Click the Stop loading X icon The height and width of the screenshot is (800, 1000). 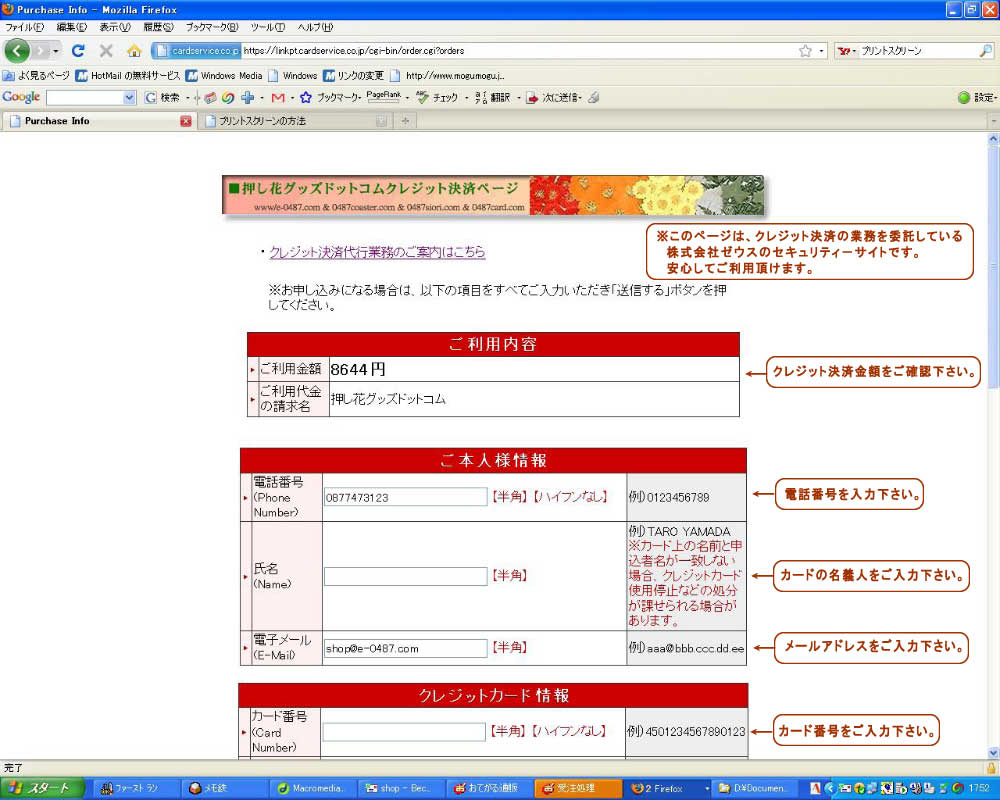coord(106,50)
